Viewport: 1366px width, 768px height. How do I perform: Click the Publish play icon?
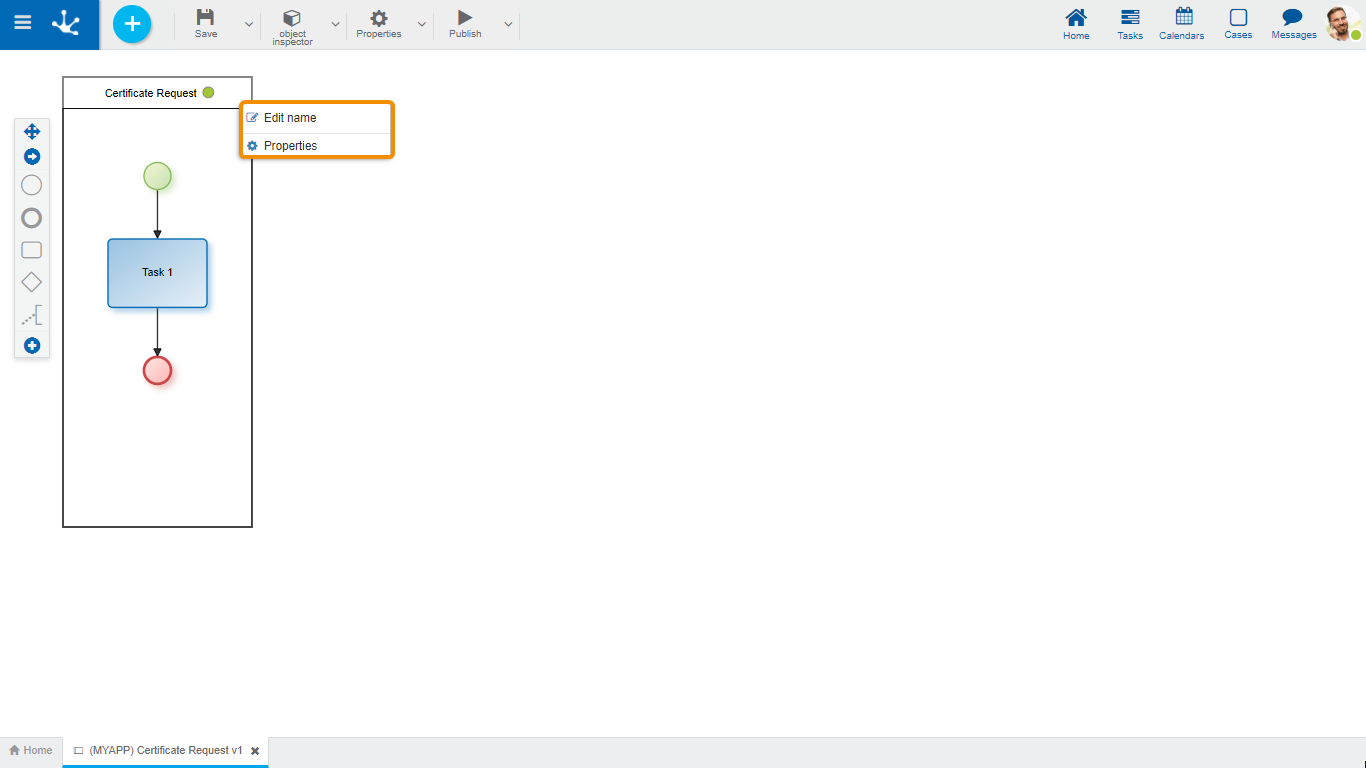coord(465,23)
